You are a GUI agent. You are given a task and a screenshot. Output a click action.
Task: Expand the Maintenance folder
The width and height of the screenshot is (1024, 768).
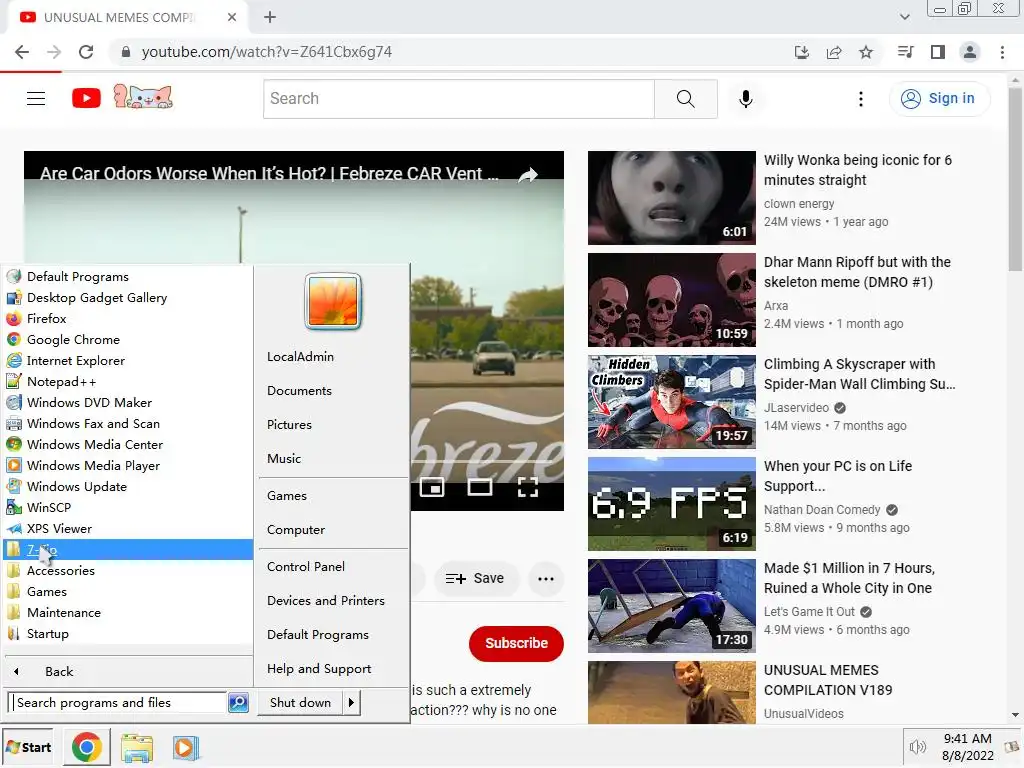click(x=128, y=613)
